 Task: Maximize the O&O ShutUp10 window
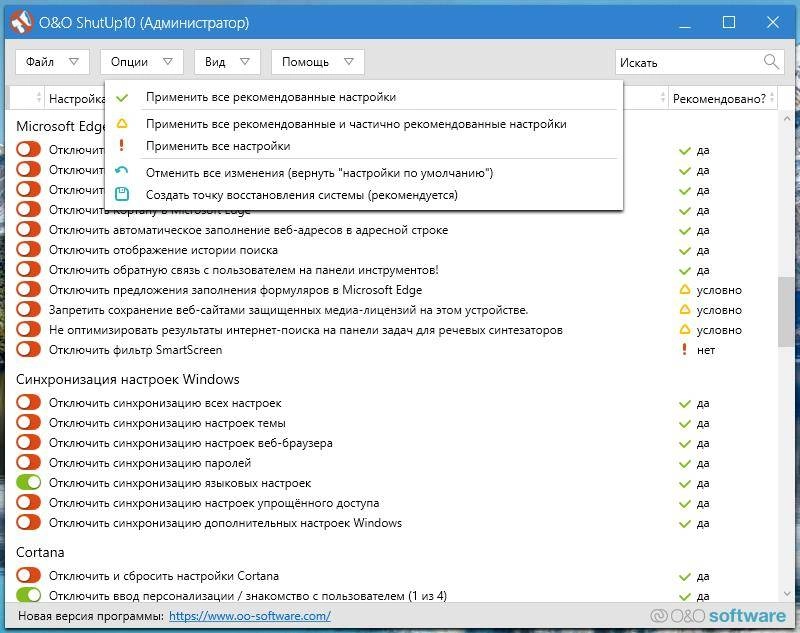pos(729,22)
